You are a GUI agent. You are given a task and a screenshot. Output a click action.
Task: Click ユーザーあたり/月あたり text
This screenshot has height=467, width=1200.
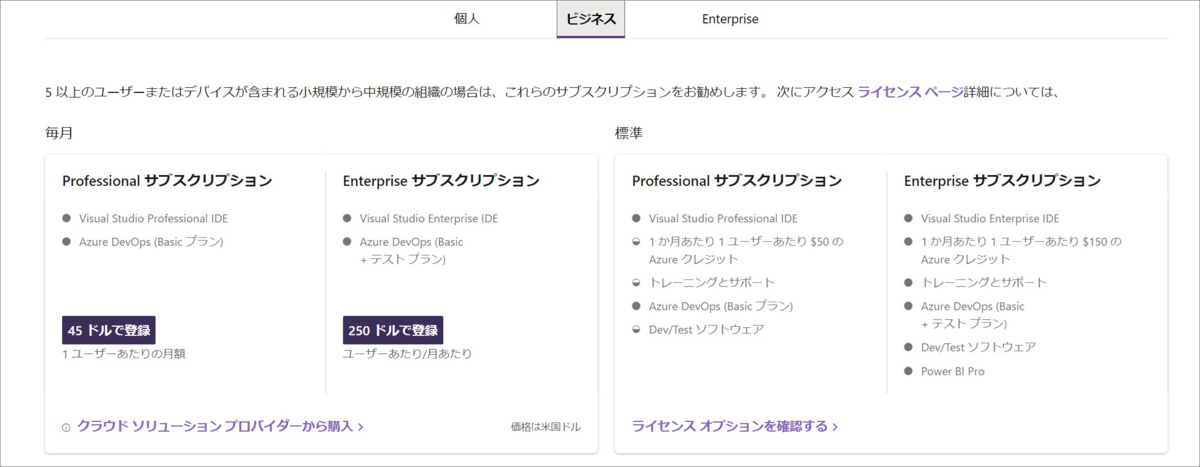point(408,354)
